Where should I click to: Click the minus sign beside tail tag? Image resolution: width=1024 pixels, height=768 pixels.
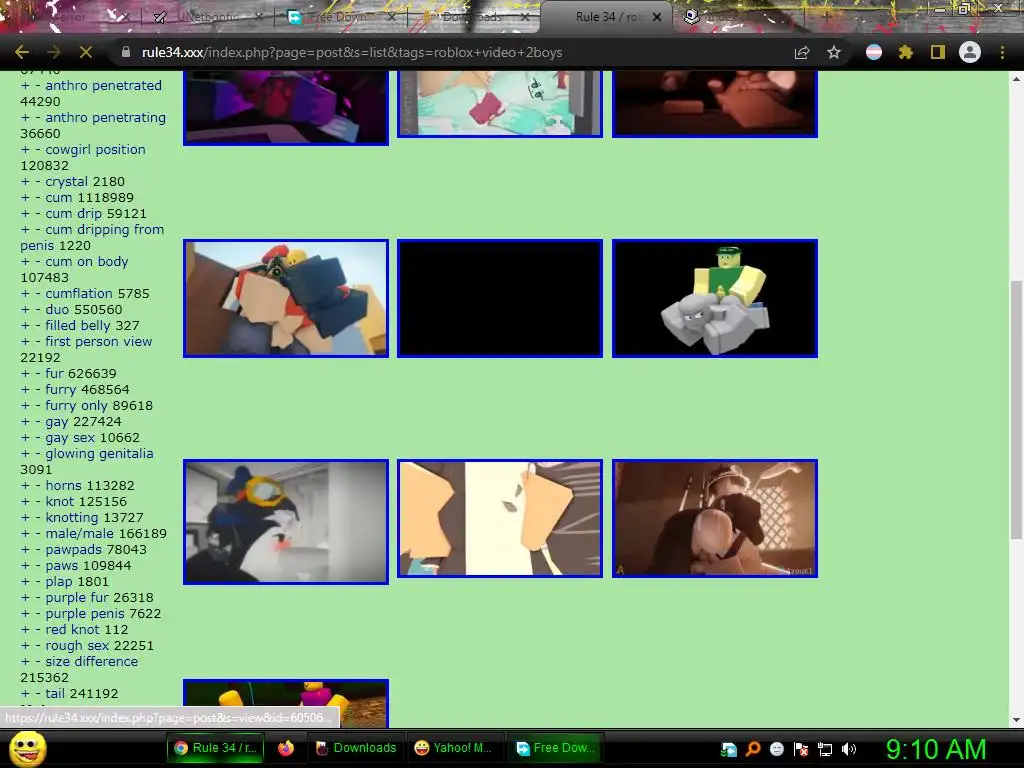[x=38, y=694]
